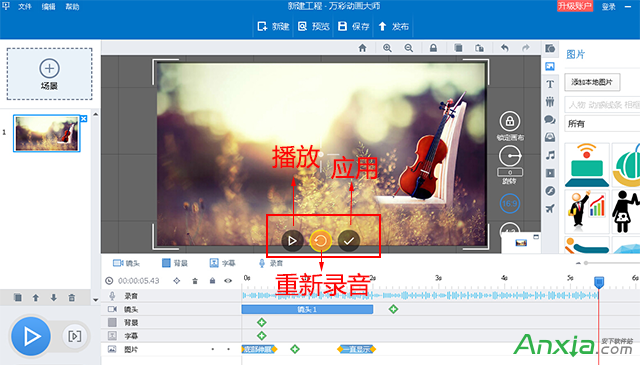Click the timeline keyframe diamond icon

pyautogui.click(x=177, y=280)
